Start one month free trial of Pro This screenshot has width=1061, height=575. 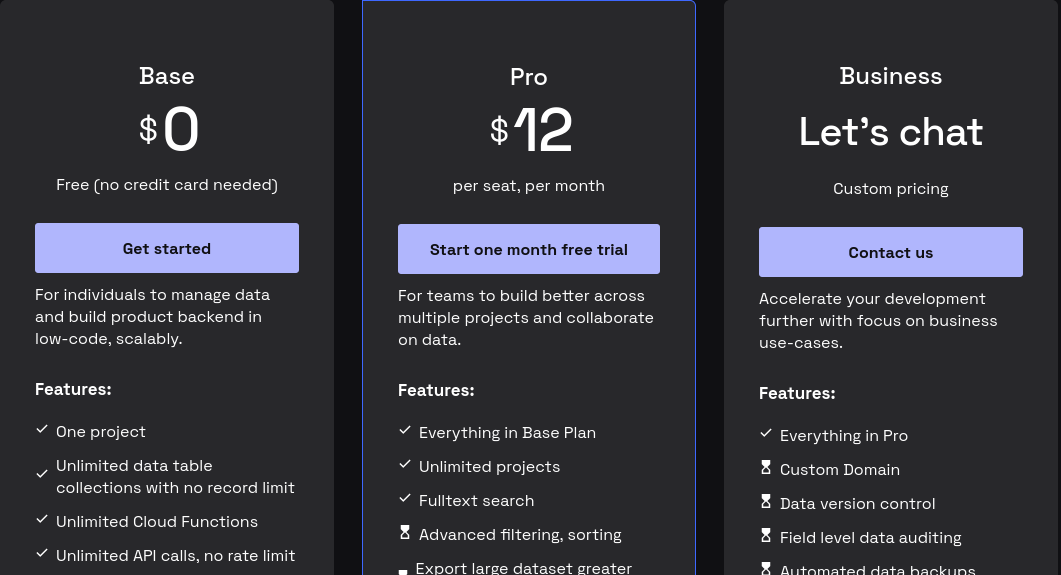528,249
